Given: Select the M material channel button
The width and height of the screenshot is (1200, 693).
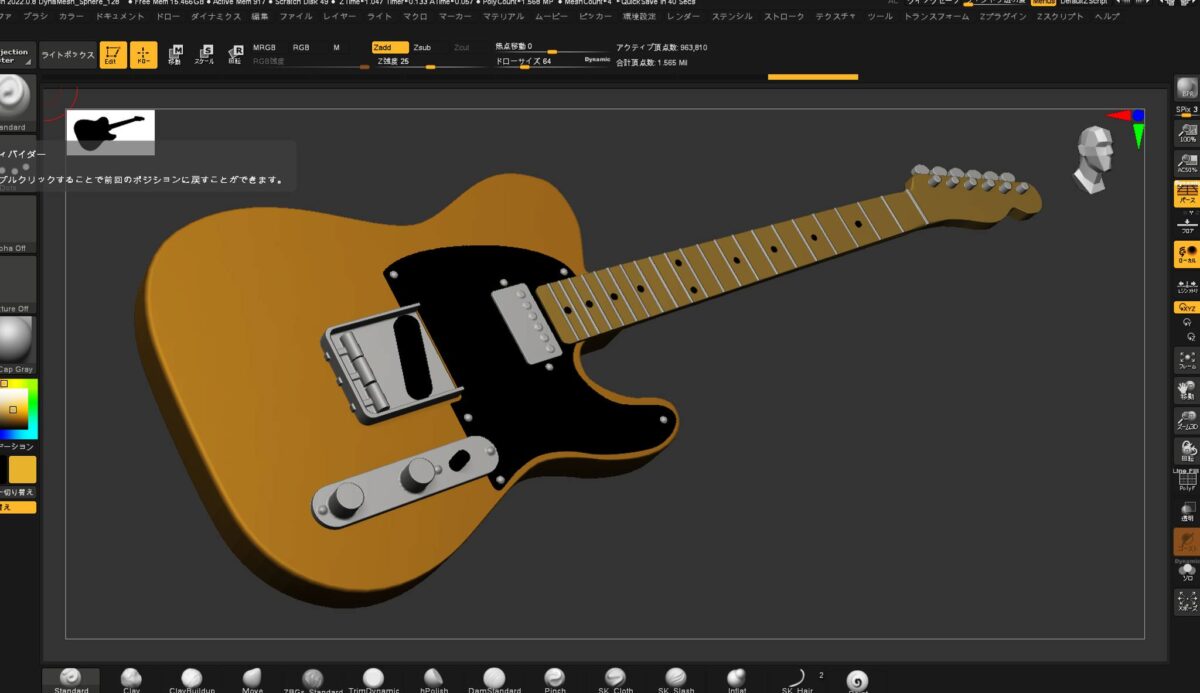Looking at the screenshot, I should [x=336, y=47].
